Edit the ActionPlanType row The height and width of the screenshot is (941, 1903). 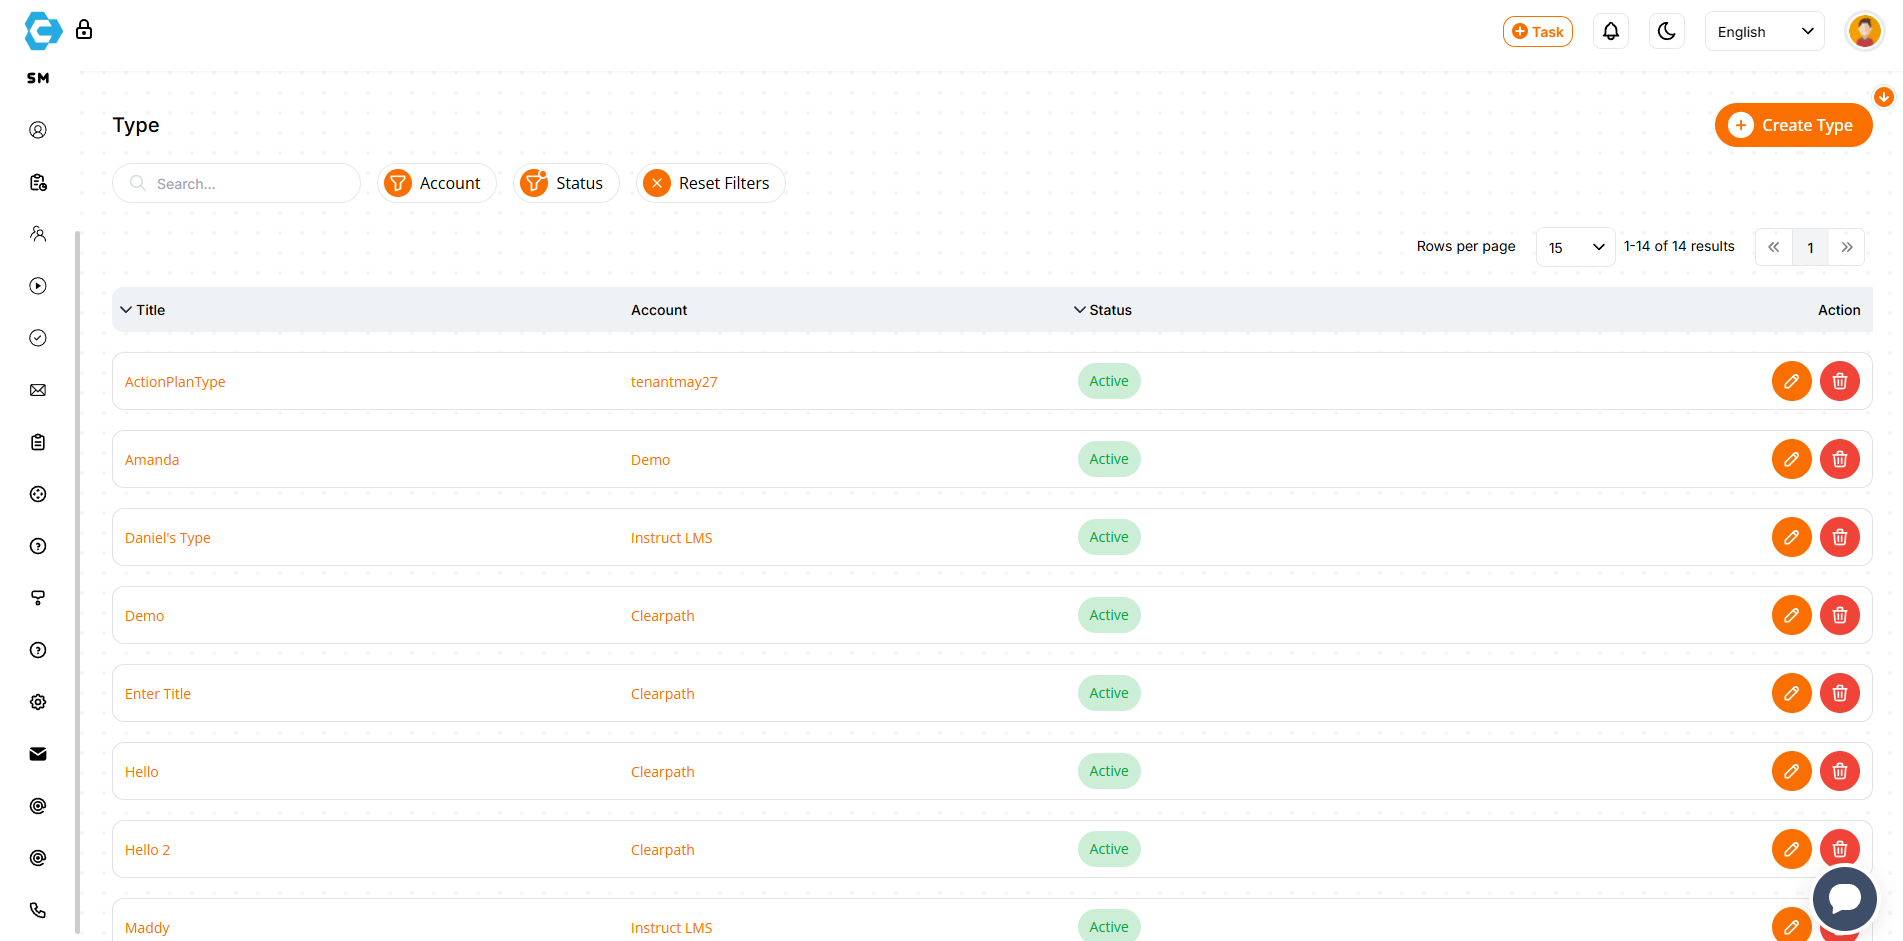[x=1792, y=381]
